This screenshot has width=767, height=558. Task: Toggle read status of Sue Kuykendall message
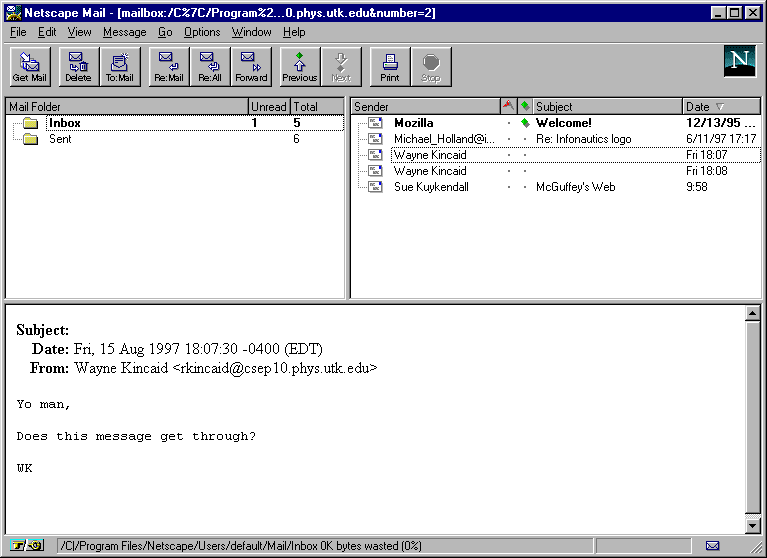click(524, 187)
